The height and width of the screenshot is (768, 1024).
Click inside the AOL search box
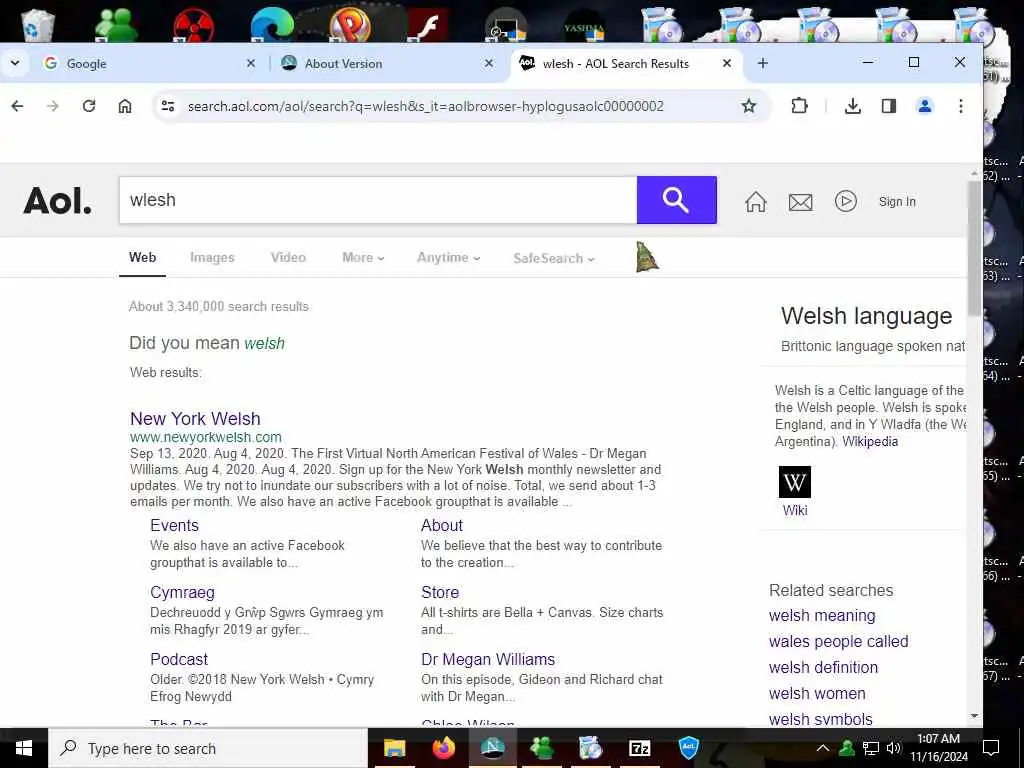click(378, 200)
